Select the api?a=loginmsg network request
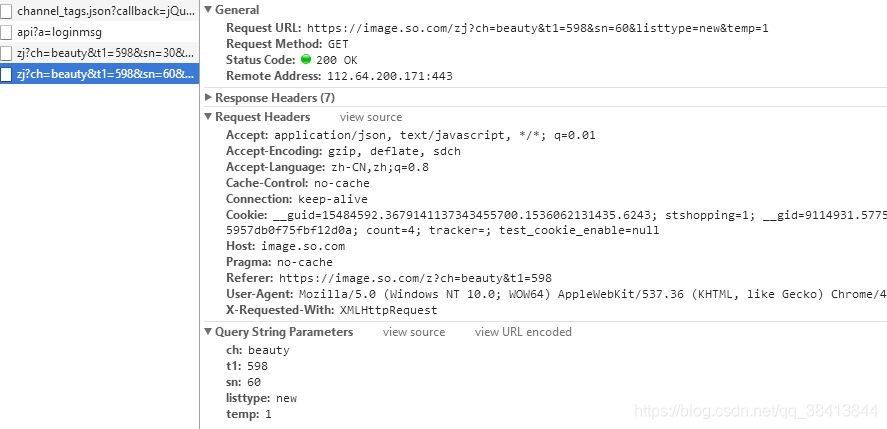The height and width of the screenshot is (429, 887). click(x=100, y=32)
